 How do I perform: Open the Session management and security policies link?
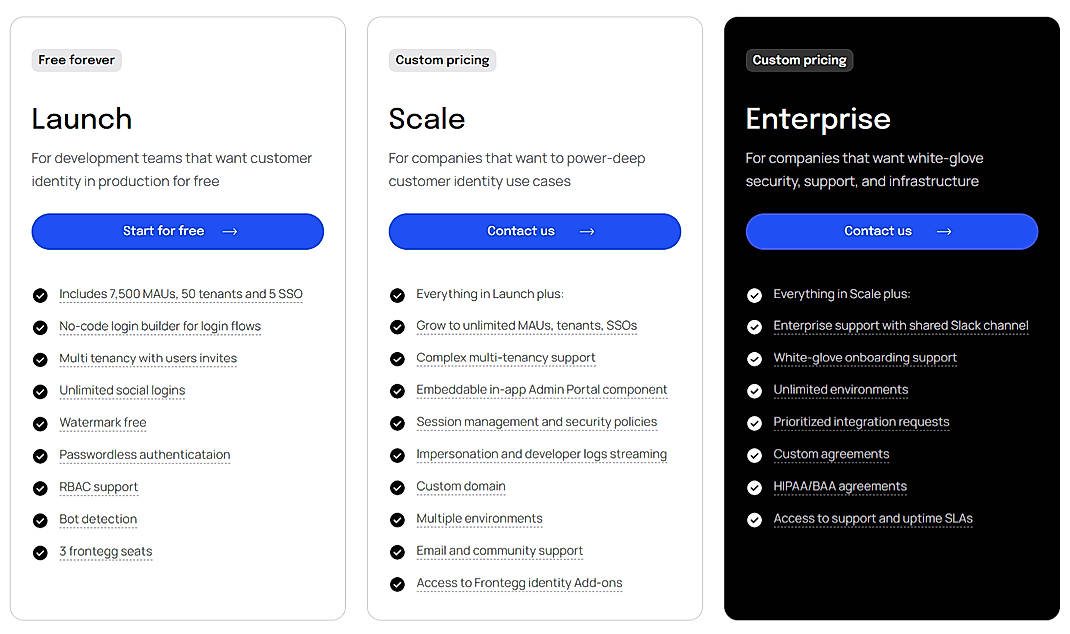pos(537,422)
